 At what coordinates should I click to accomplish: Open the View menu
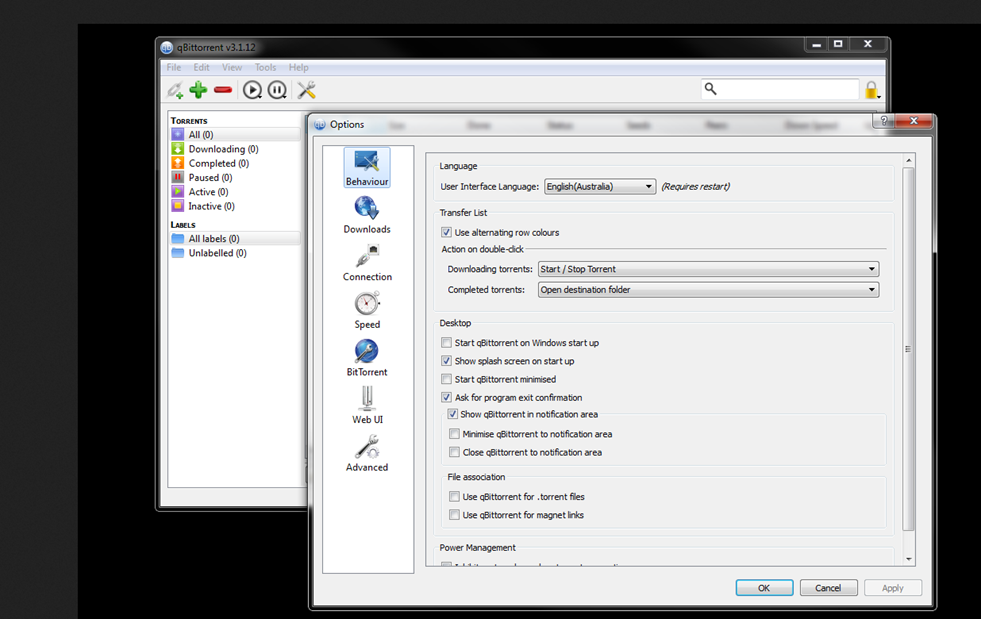pyautogui.click(x=231, y=67)
